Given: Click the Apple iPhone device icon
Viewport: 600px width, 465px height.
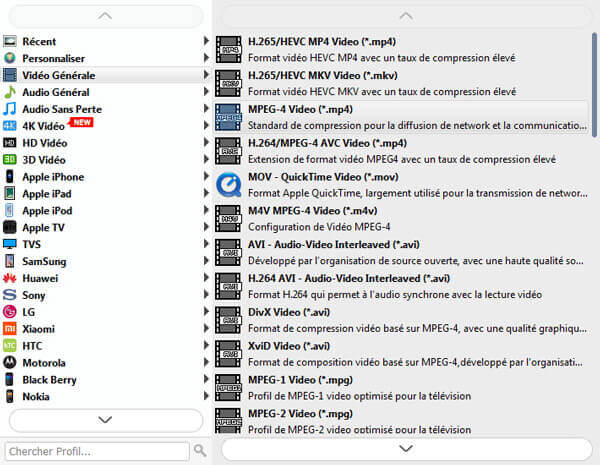Looking at the screenshot, I should (10, 177).
